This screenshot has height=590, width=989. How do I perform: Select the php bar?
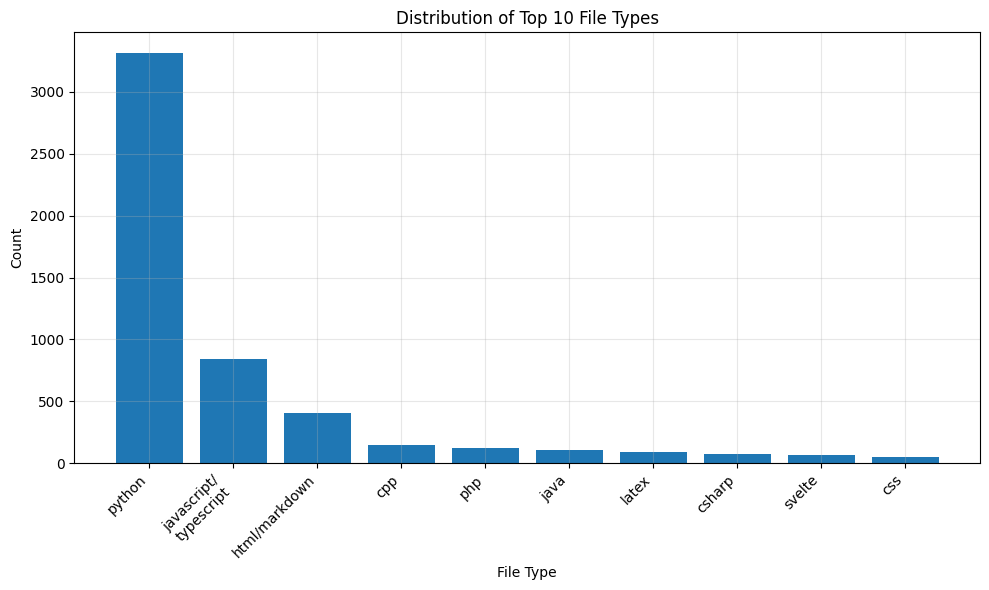(x=488, y=455)
